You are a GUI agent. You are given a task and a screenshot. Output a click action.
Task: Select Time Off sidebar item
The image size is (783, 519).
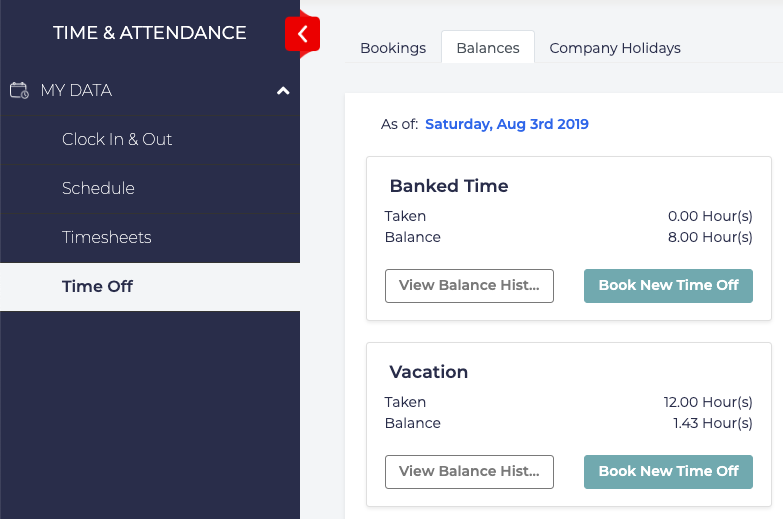pos(97,286)
